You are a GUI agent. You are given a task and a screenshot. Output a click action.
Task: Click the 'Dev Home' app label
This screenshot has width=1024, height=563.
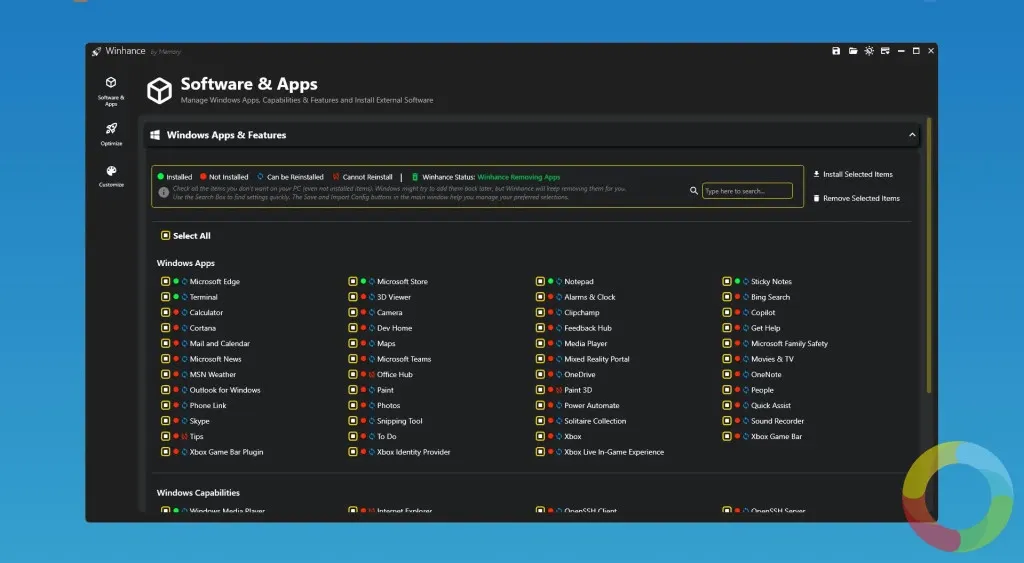394,328
